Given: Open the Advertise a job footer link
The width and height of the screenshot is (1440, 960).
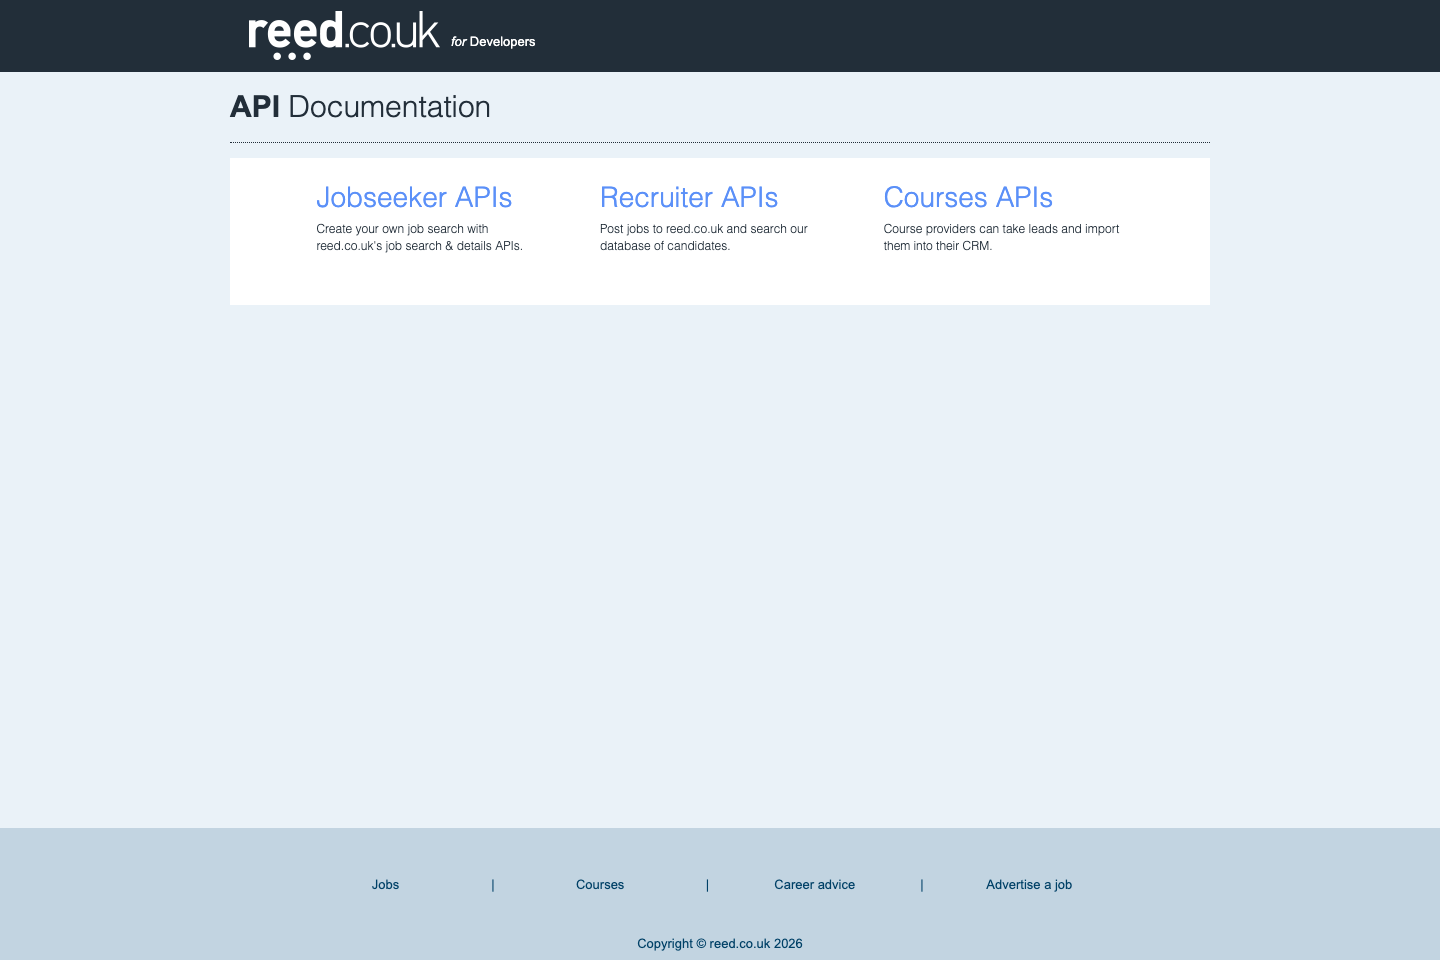Looking at the screenshot, I should [1028, 885].
